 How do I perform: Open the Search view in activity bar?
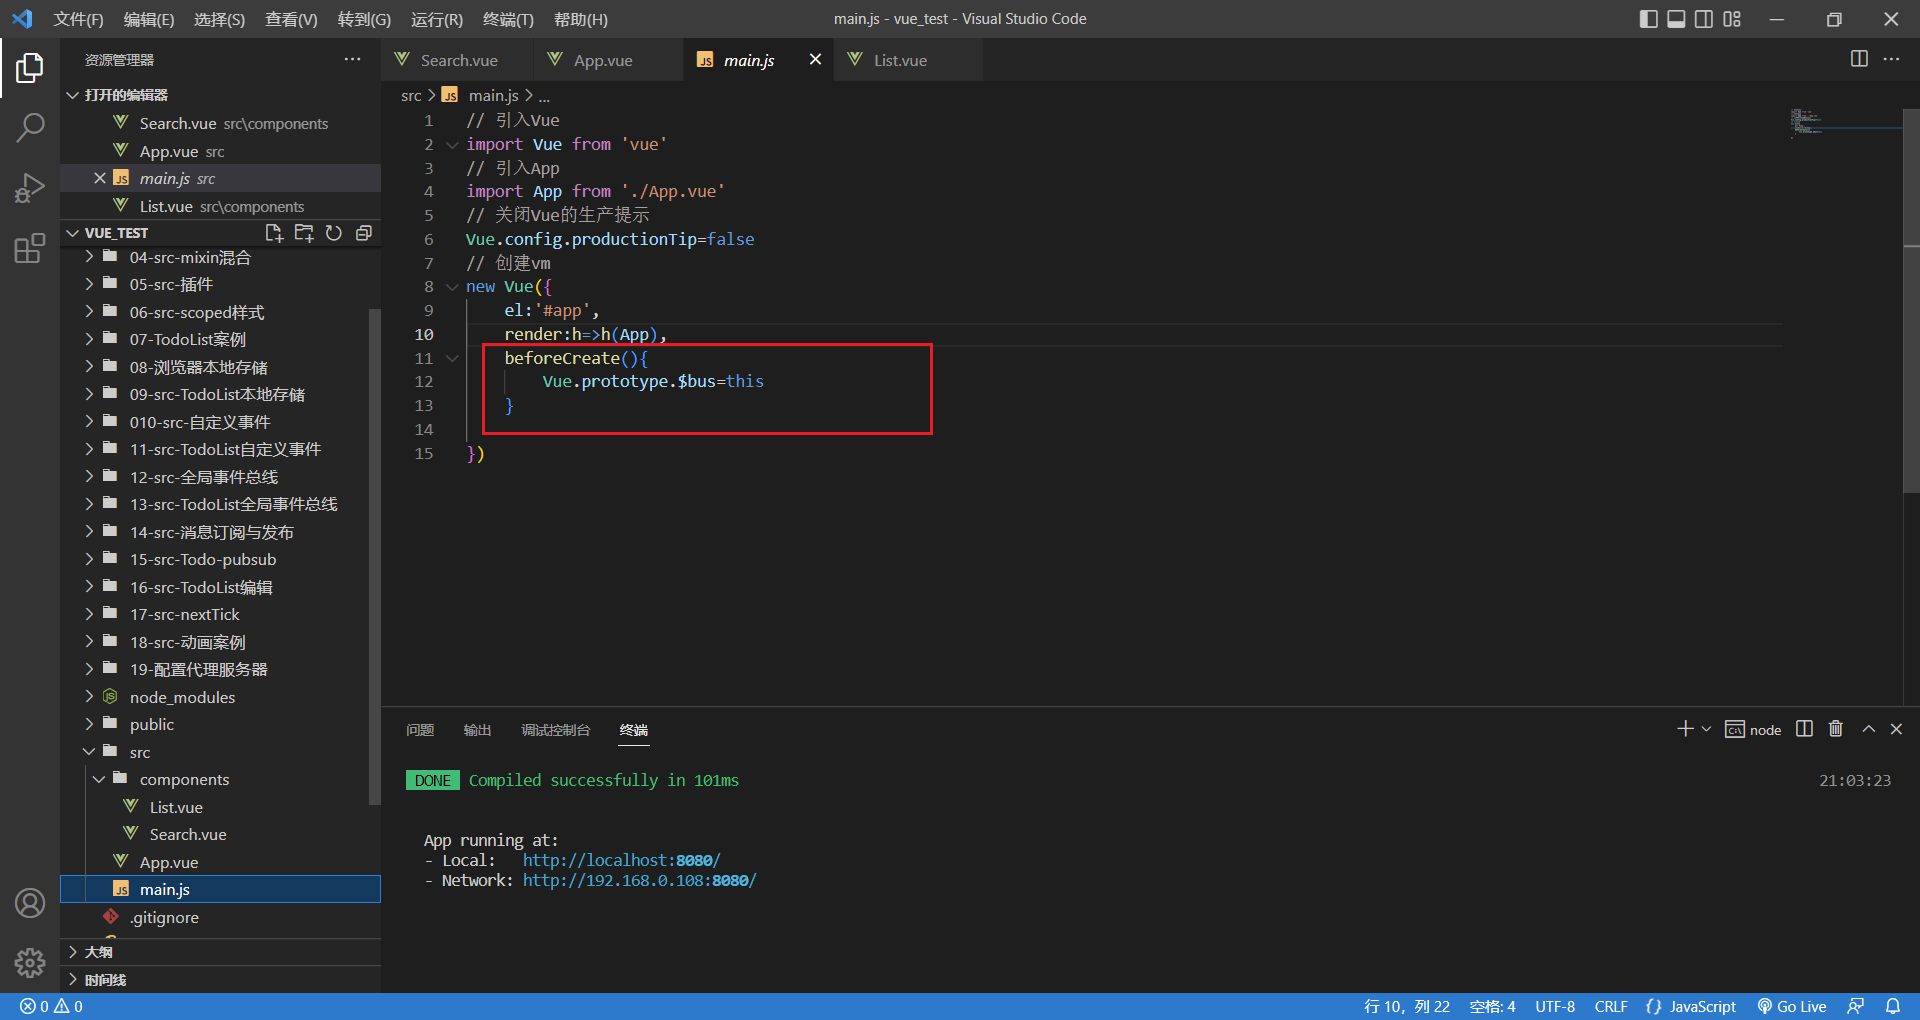tap(30, 127)
